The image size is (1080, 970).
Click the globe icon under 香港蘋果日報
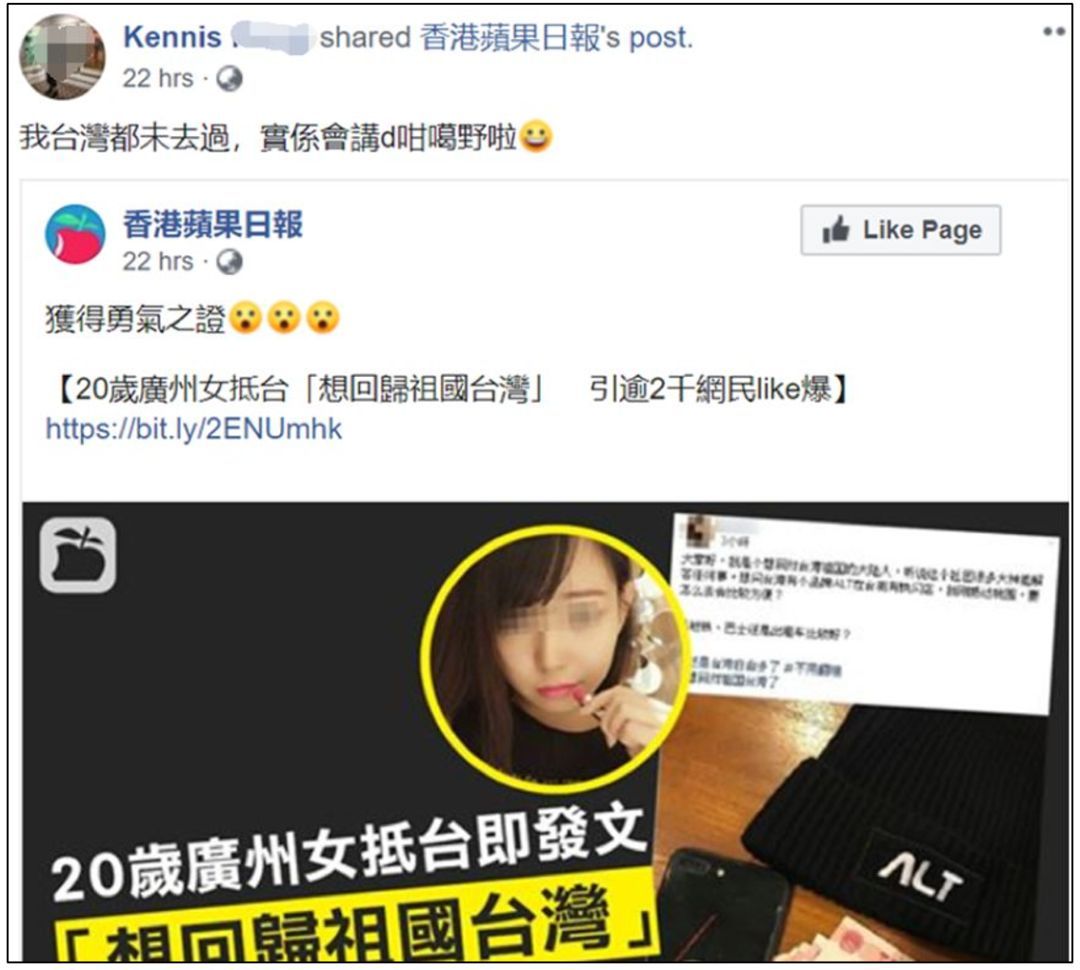pyautogui.click(x=229, y=262)
